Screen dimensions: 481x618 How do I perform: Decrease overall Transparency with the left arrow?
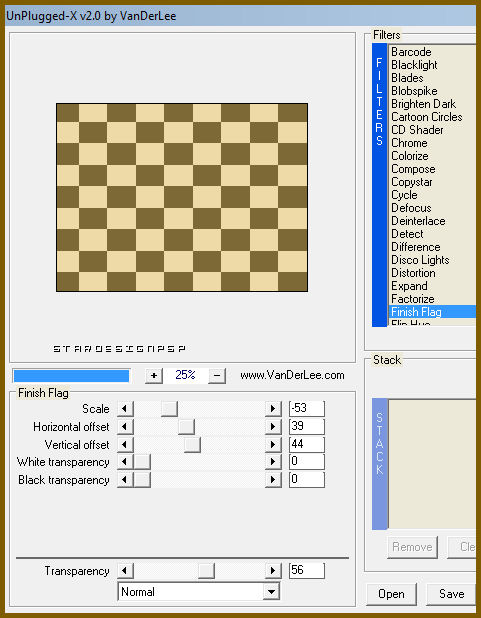click(125, 571)
